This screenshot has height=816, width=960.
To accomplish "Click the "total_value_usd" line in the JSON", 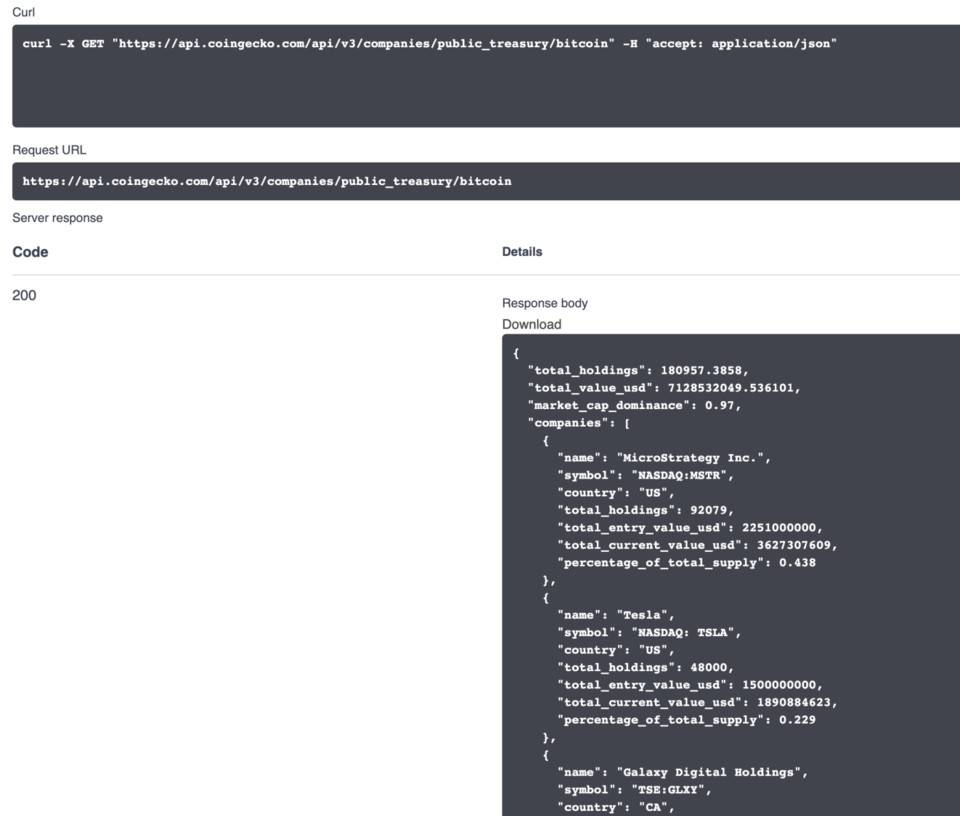I will 663,388.
